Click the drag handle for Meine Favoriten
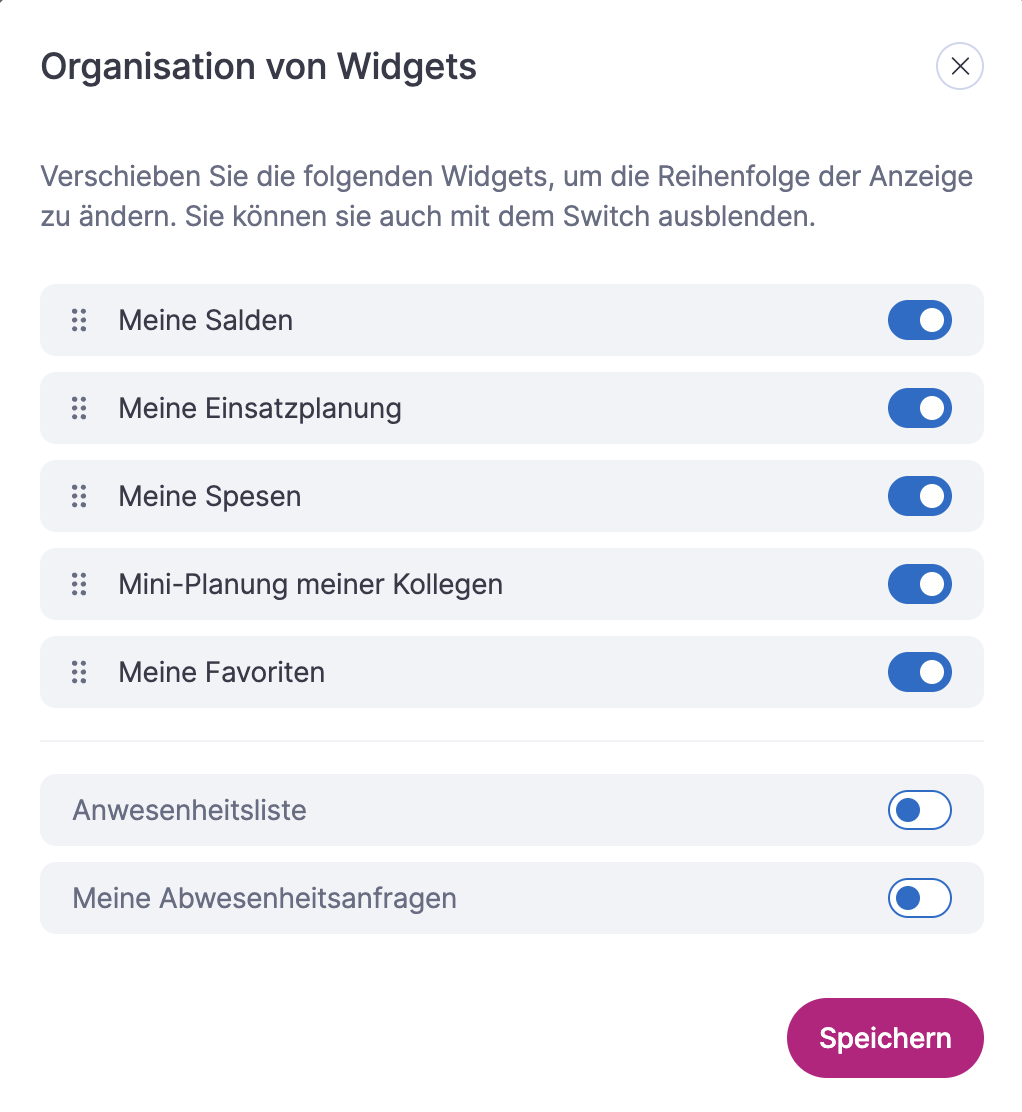Viewport: 1022px width, 1112px height. point(79,672)
